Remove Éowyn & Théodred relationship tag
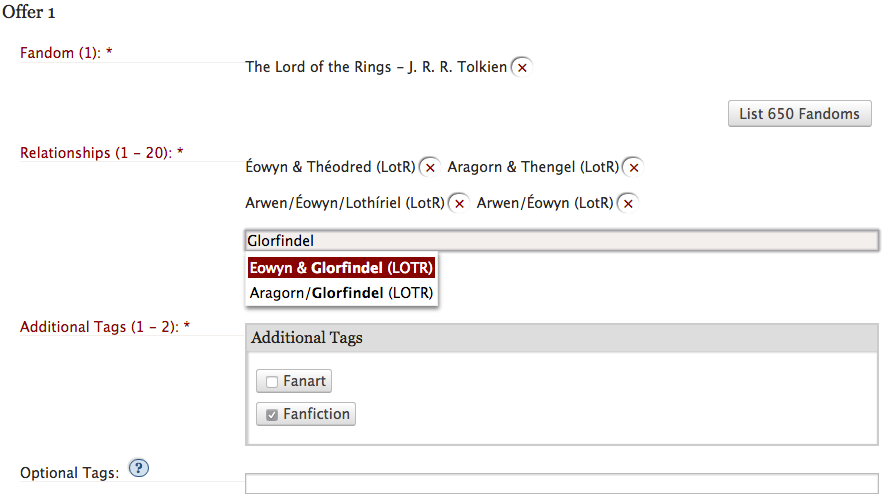The image size is (884, 499). point(430,167)
